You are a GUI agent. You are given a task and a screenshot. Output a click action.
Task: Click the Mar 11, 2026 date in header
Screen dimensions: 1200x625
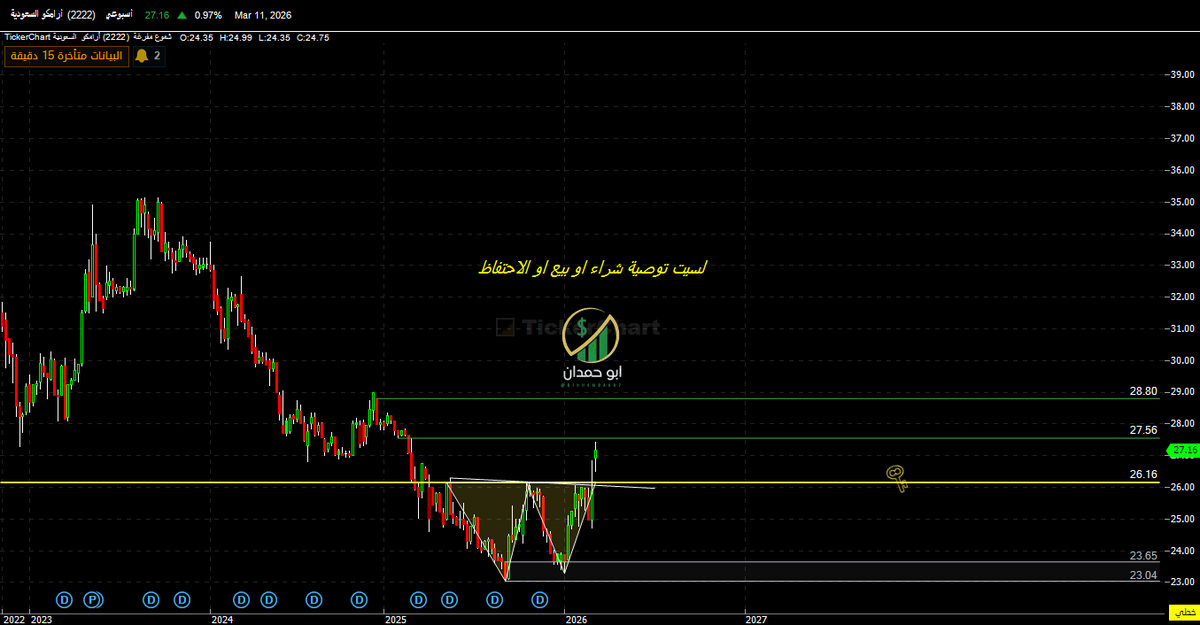pyautogui.click(x=263, y=16)
